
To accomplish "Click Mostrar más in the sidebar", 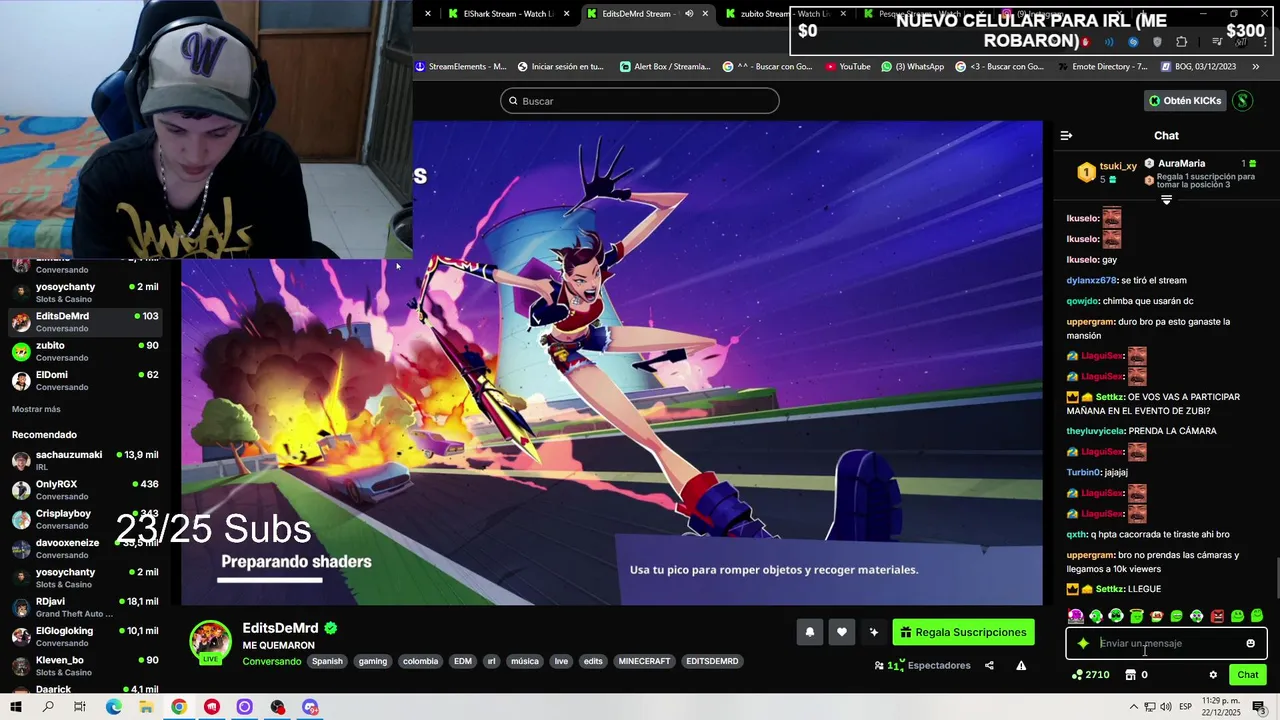I will (36, 409).
